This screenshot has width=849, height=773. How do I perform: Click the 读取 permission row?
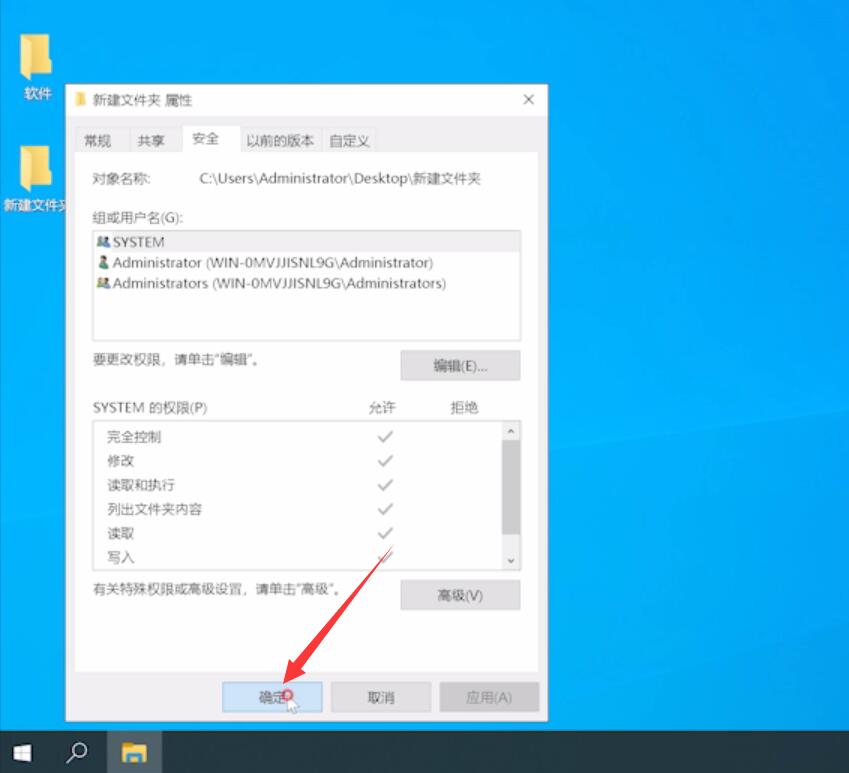point(298,533)
